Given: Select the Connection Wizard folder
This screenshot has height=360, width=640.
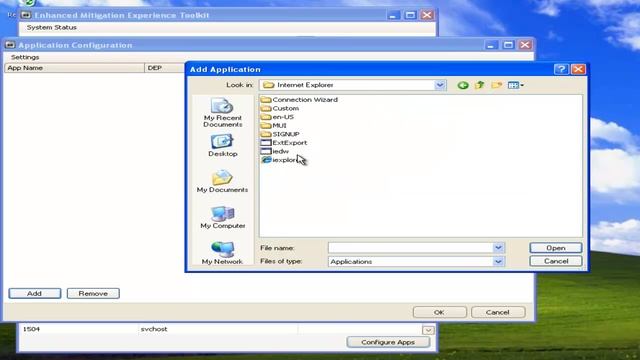Looking at the screenshot, I should 299,100.
